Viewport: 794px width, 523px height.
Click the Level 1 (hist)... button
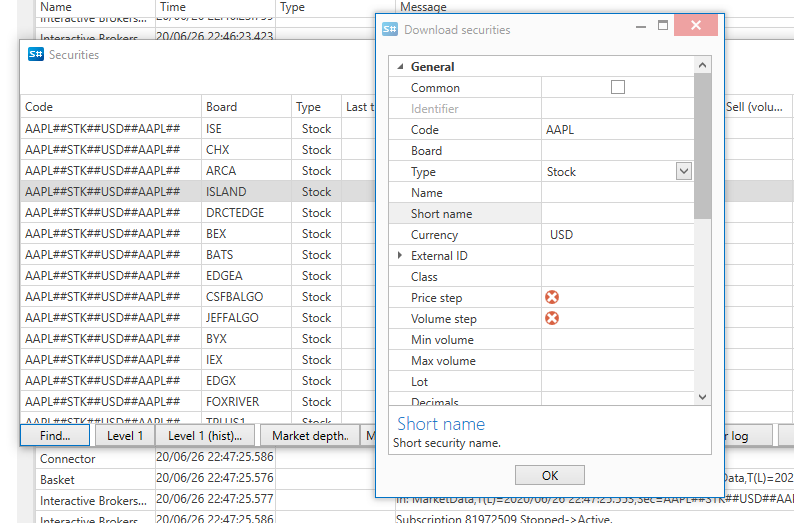point(205,436)
